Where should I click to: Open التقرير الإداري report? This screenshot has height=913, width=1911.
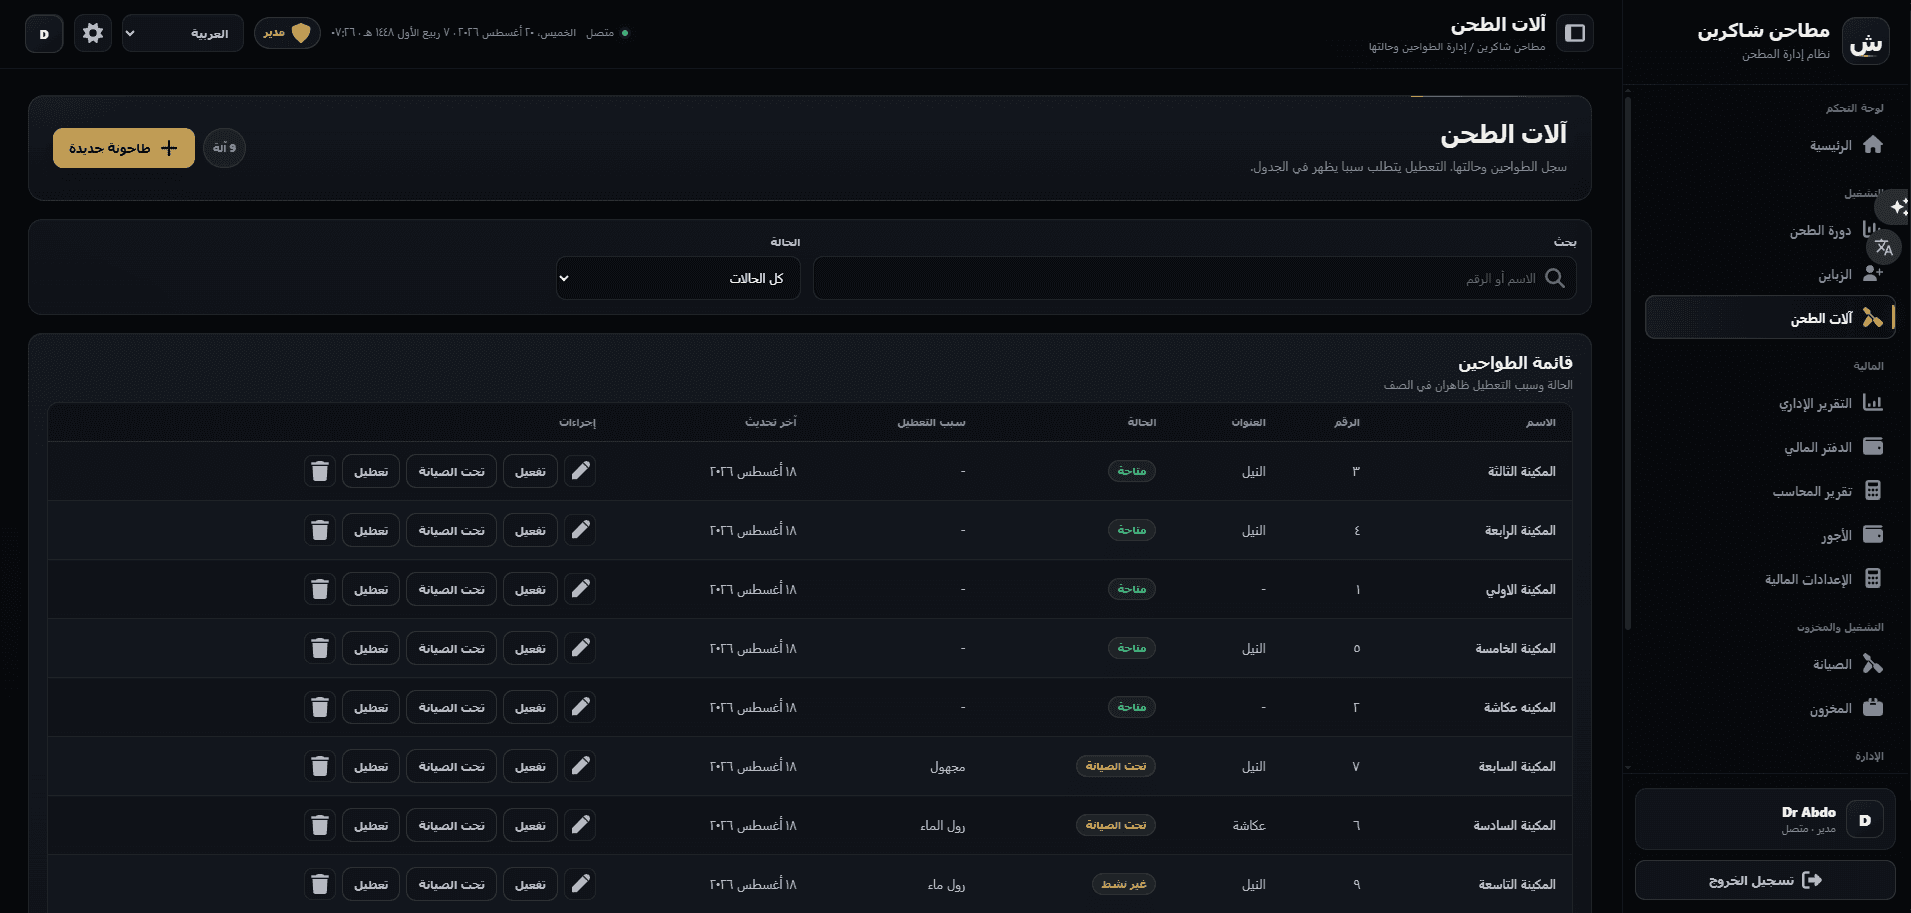point(1770,403)
